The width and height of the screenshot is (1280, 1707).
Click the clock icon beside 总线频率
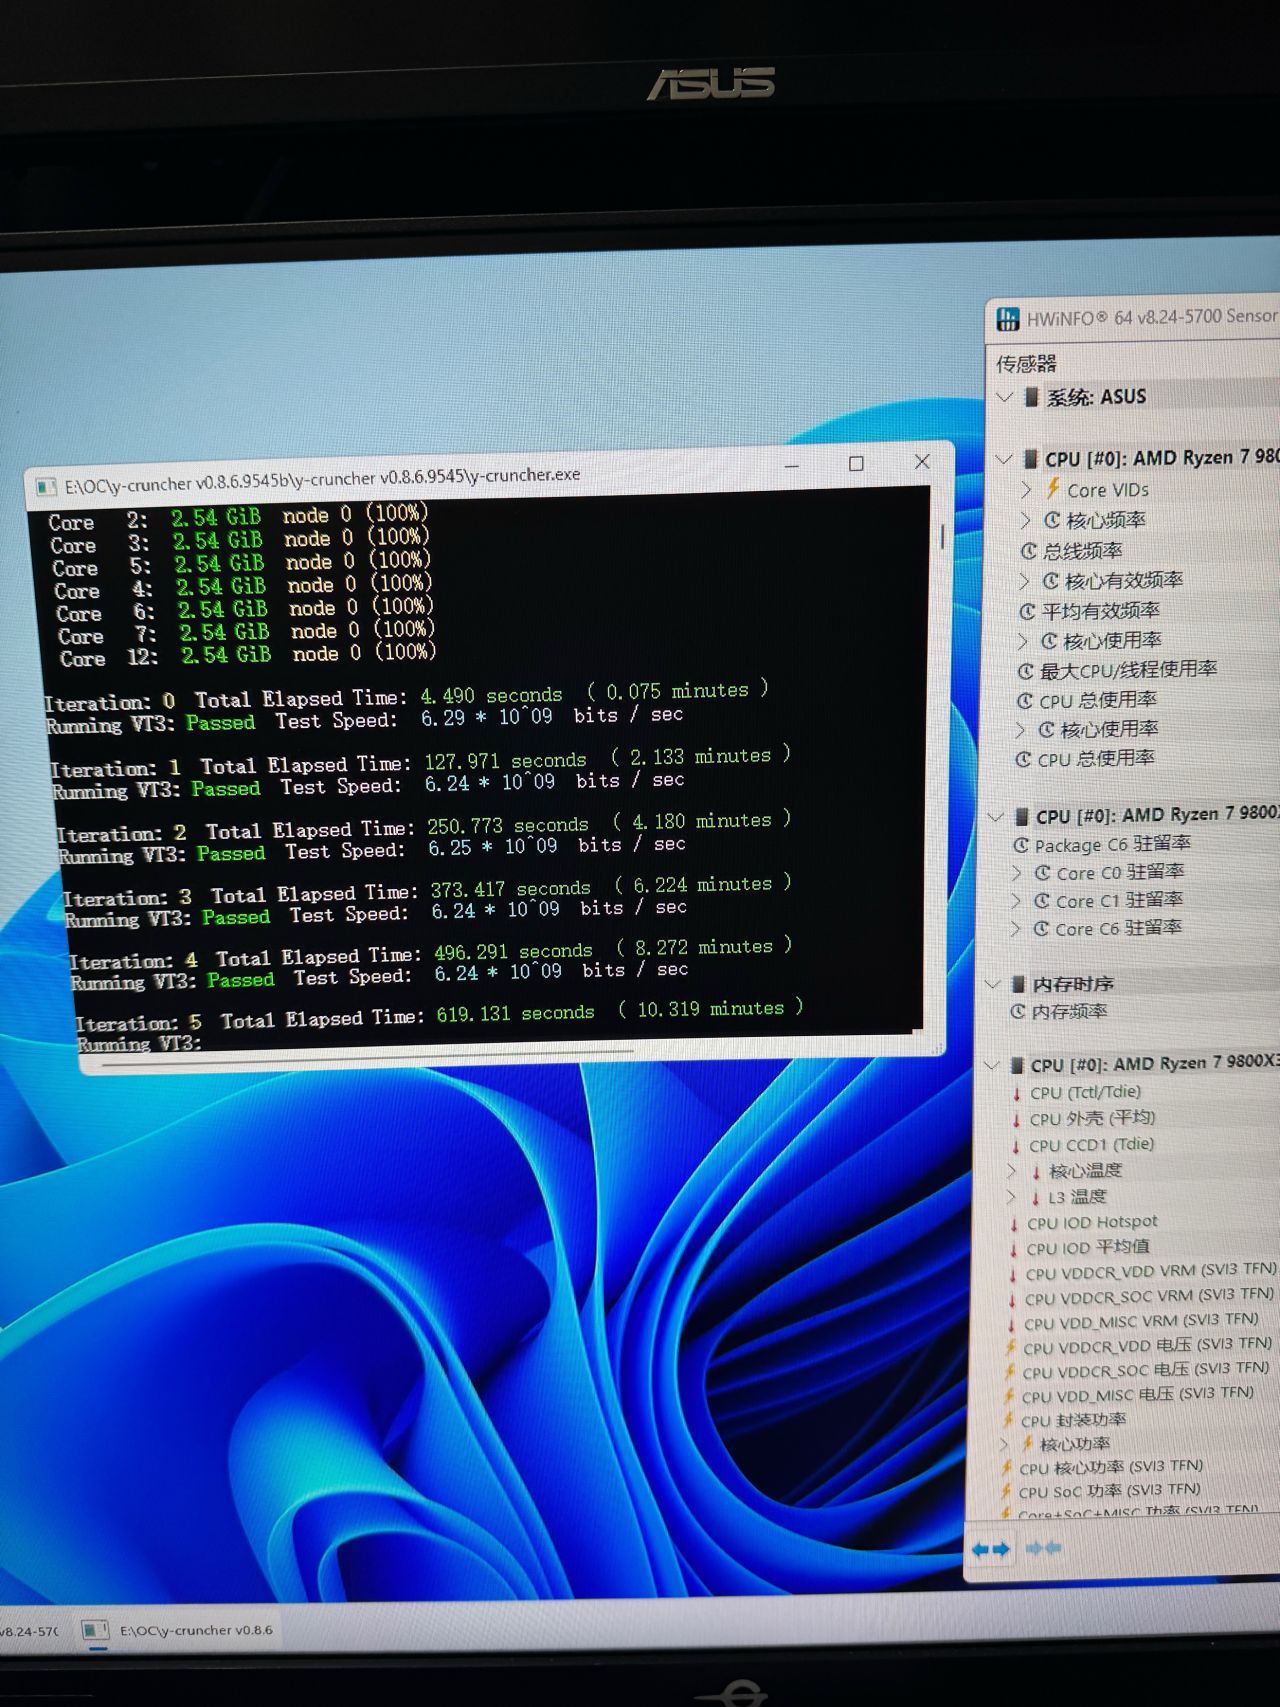1029,550
